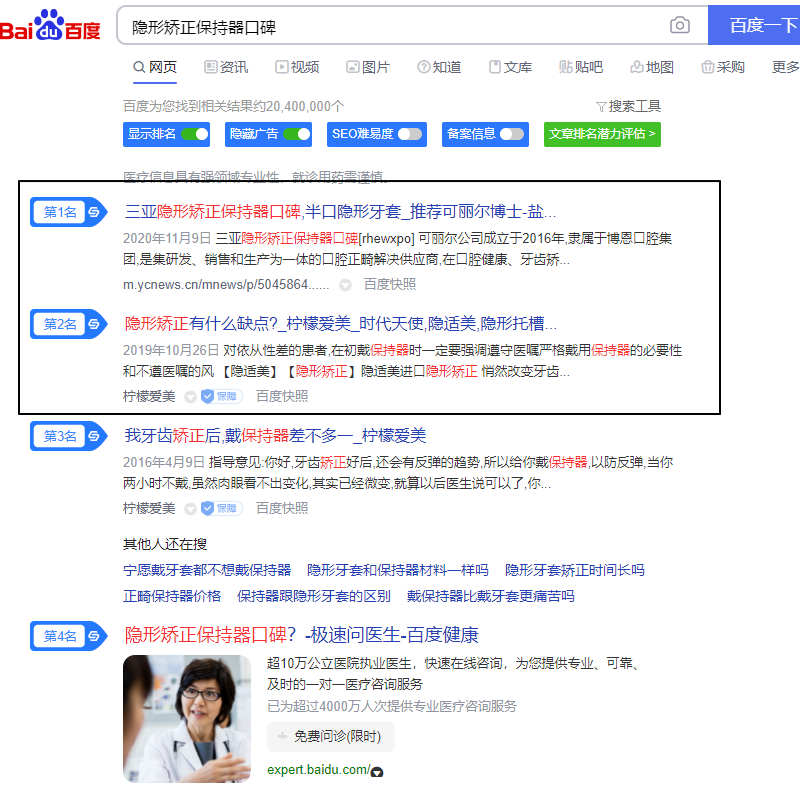Viewport: 800px width, 800px height.
Task: Click the 免费问诊(限时) button
Action: tap(331, 736)
